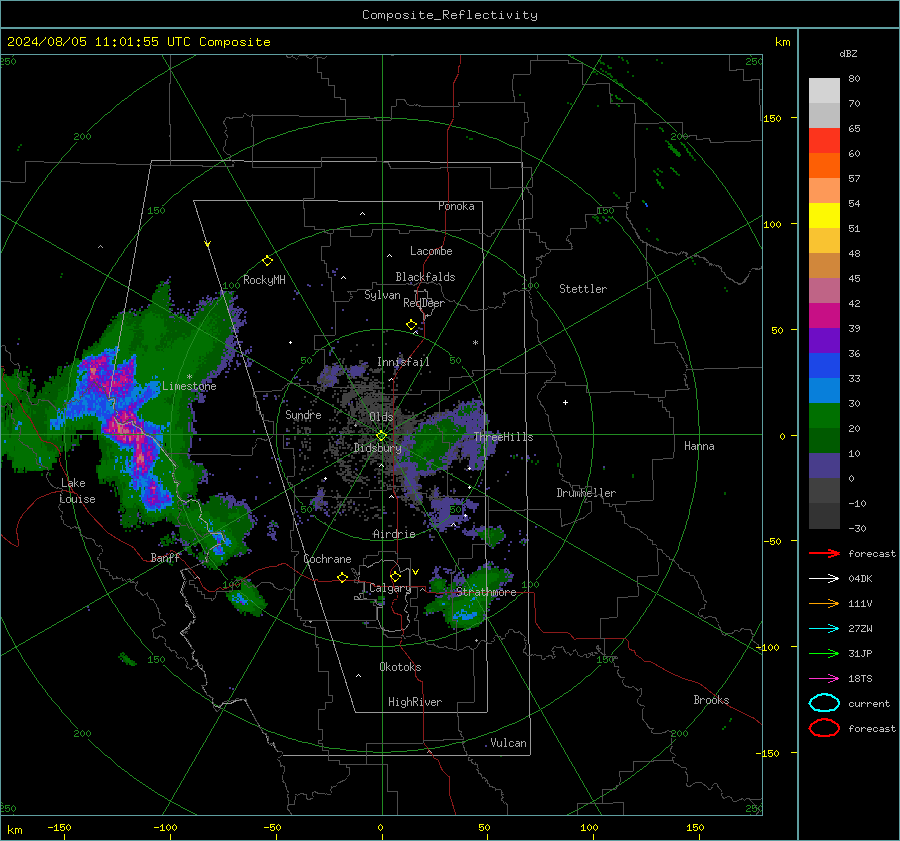Image resolution: width=900 pixels, height=841 pixels.
Task: Click the 'km' unit label at bottom left
Action: point(14,830)
